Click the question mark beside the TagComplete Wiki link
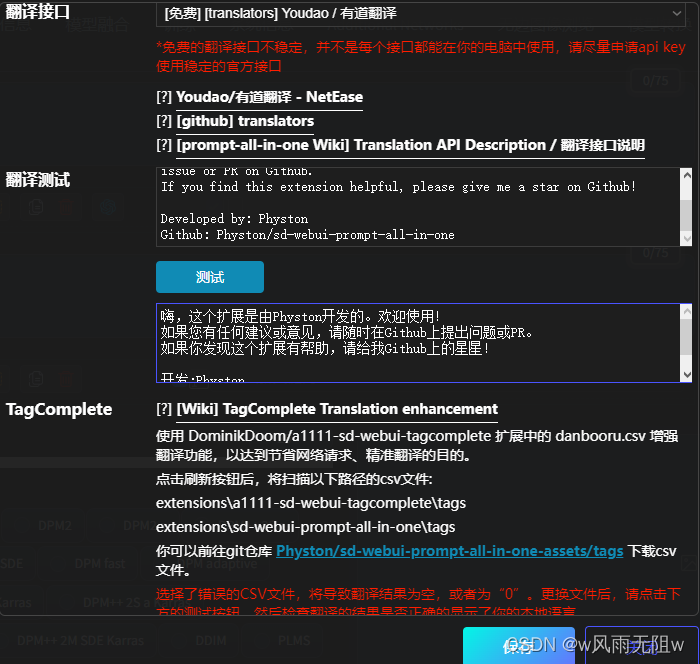This screenshot has height=664, width=700. [x=164, y=409]
